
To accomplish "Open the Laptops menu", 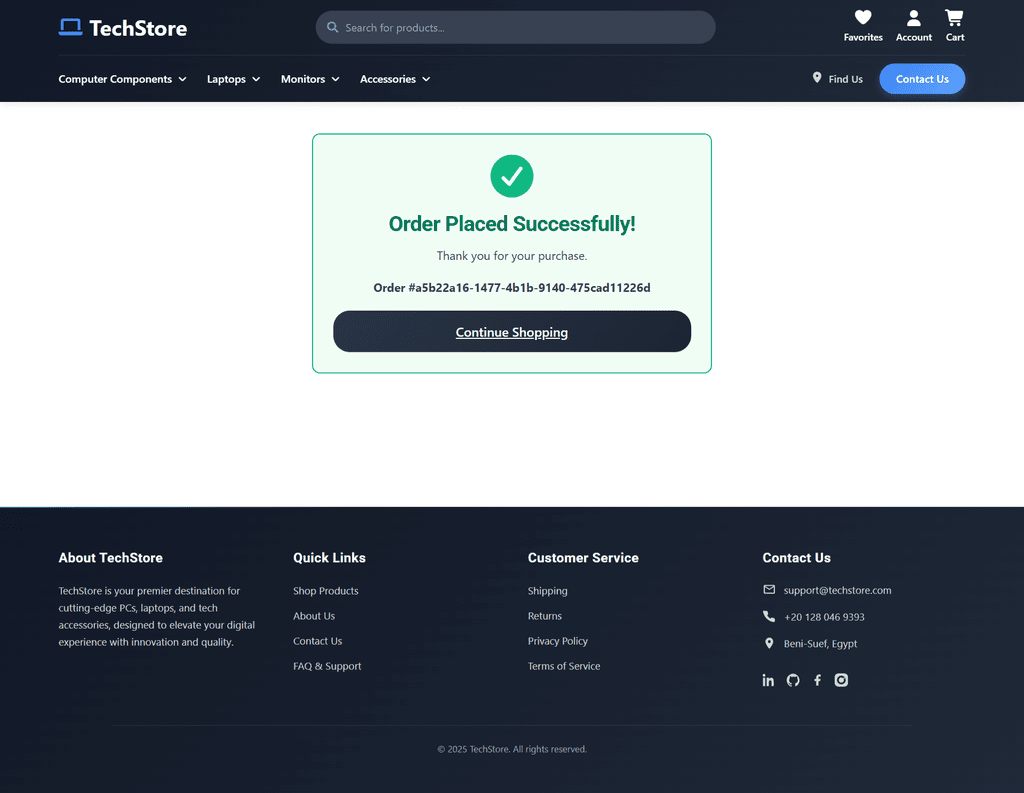I will pos(234,79).
